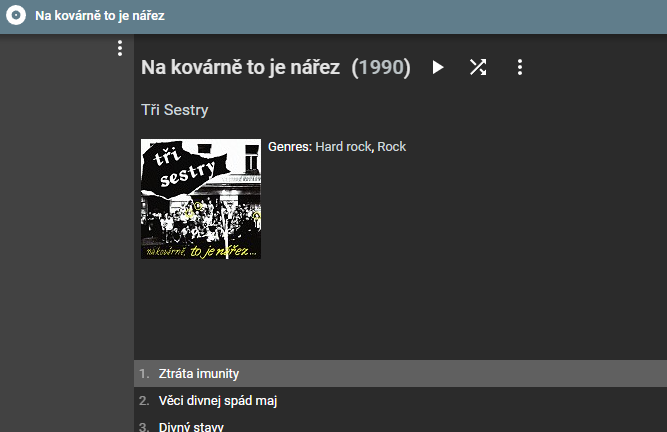Click the disc icon in the title bar

pos(16,17)
